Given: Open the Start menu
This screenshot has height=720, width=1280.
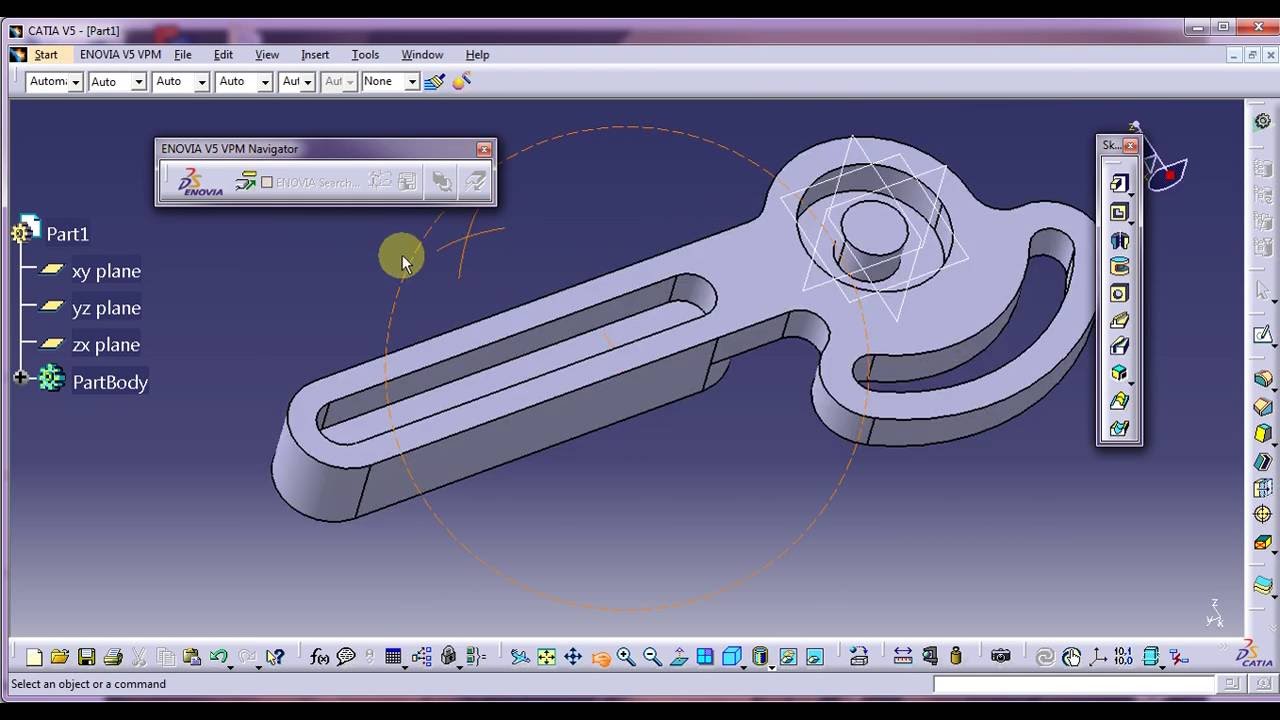Looking at the screenshot, I should click(46, 55).
